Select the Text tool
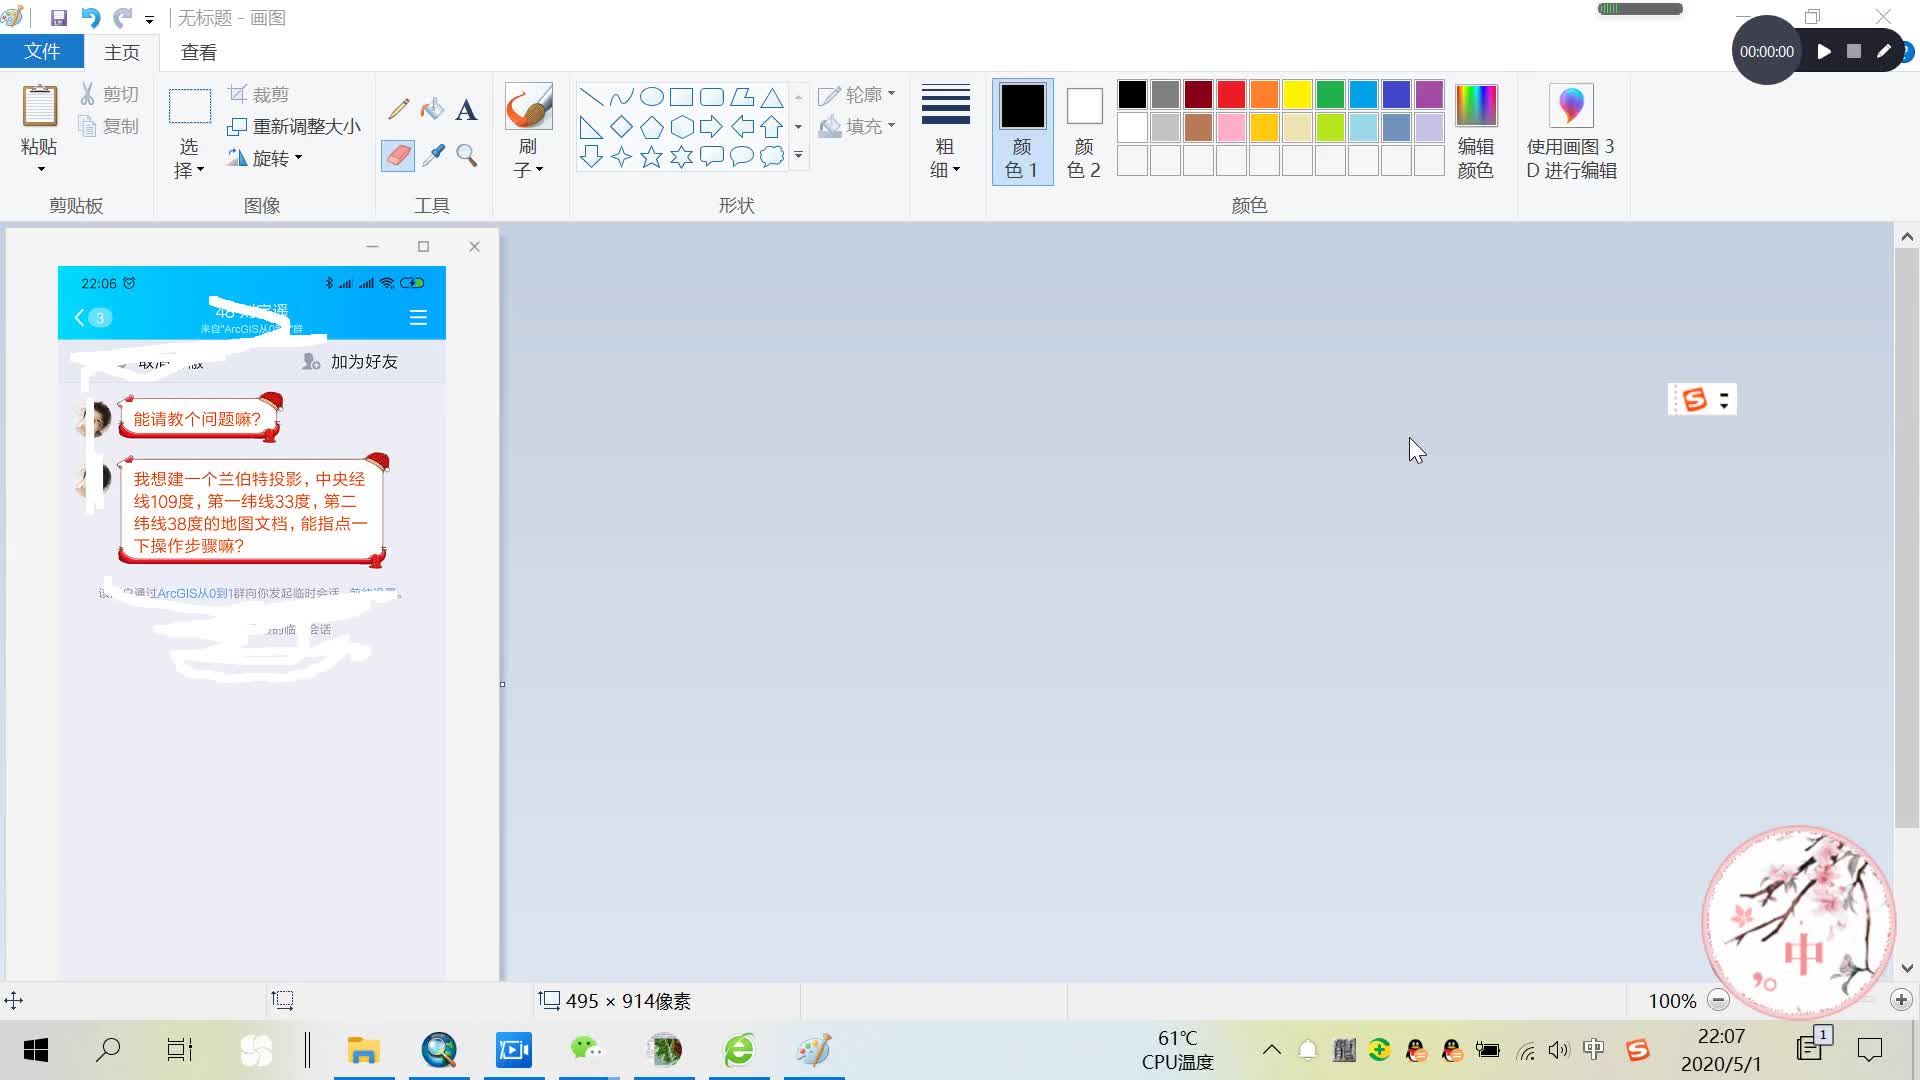This screenshot has width=1920, height=1080. pos(466,109)
